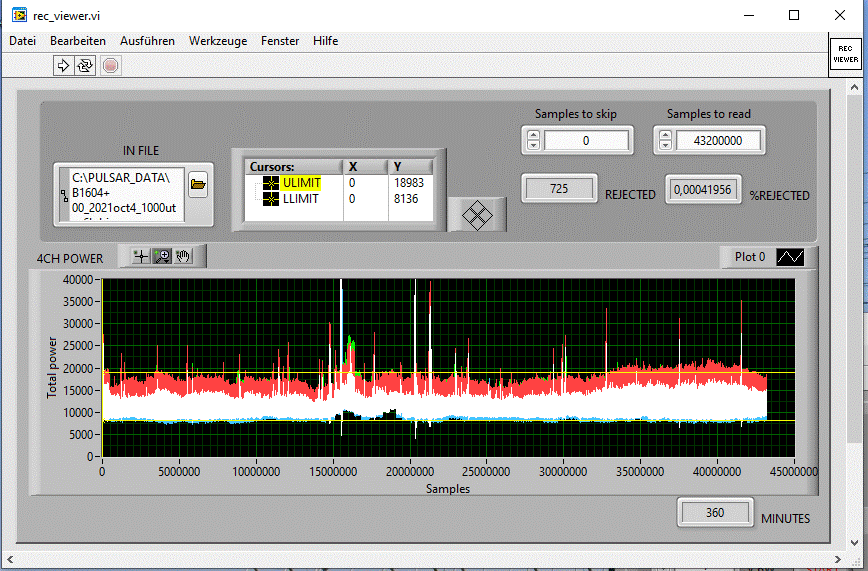
Task: Click the vertical scrollbar down arrow
Action: (x=854, y=543)
